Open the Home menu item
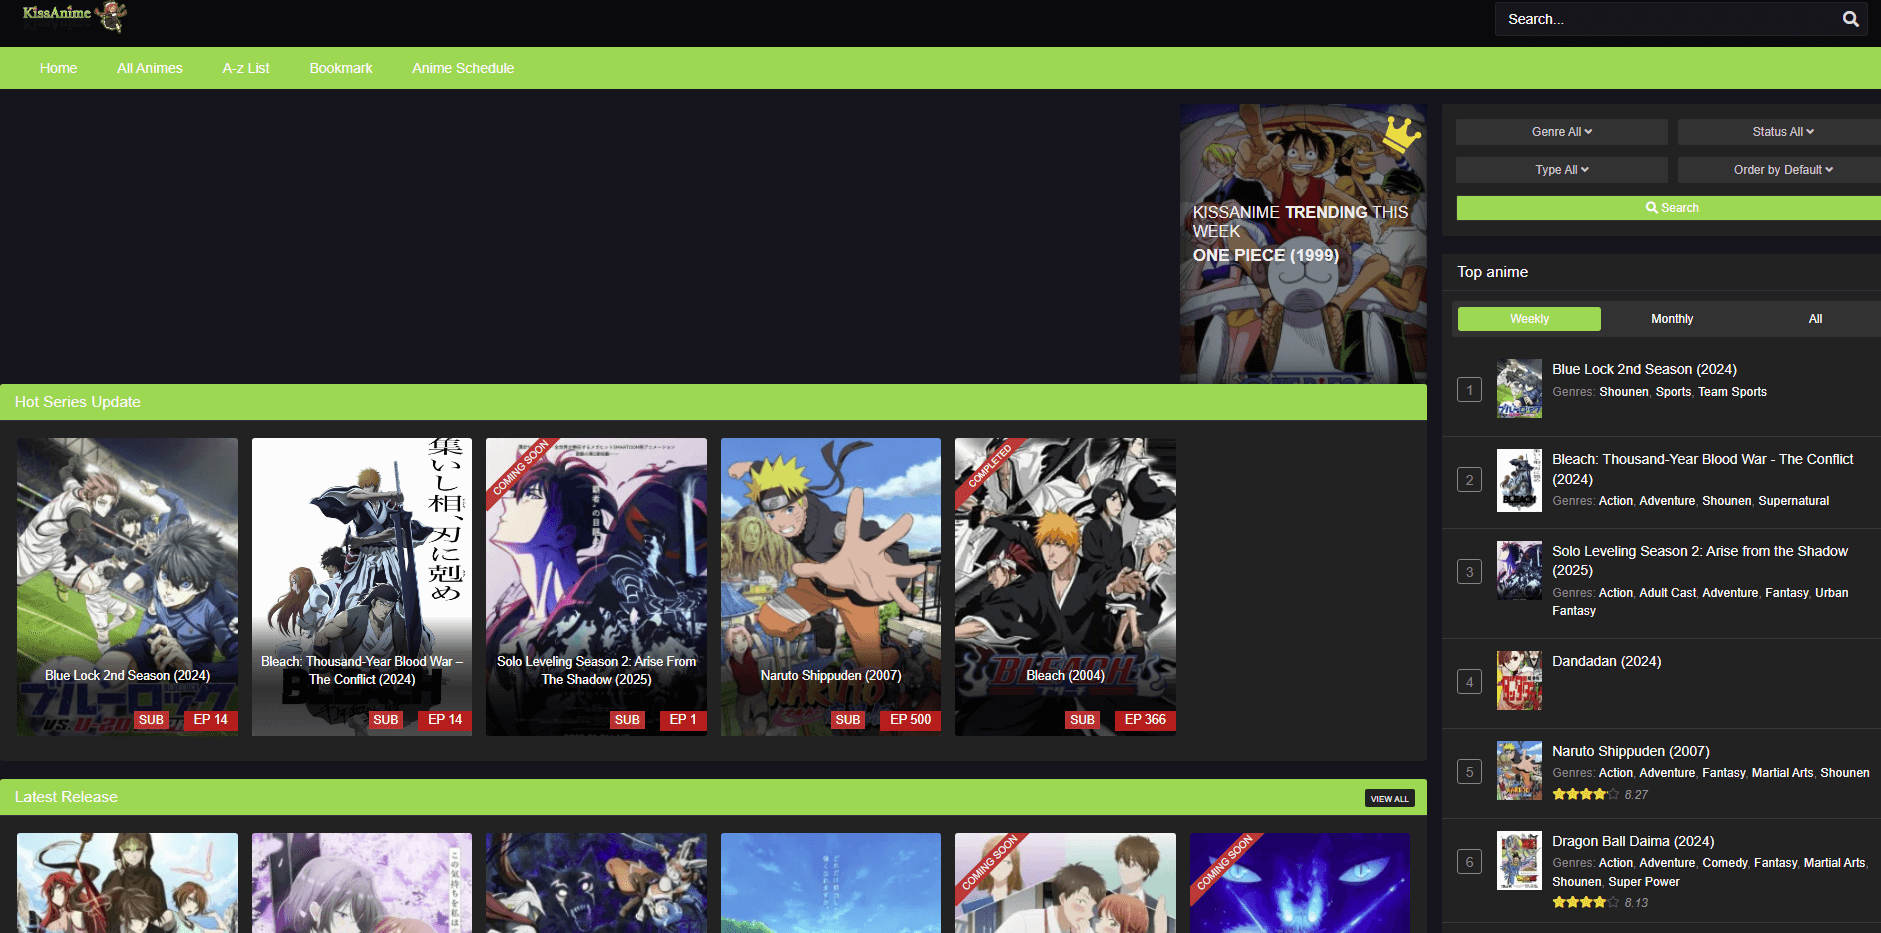The height and width of the screenshot is (933, 1881). point(58,68)
